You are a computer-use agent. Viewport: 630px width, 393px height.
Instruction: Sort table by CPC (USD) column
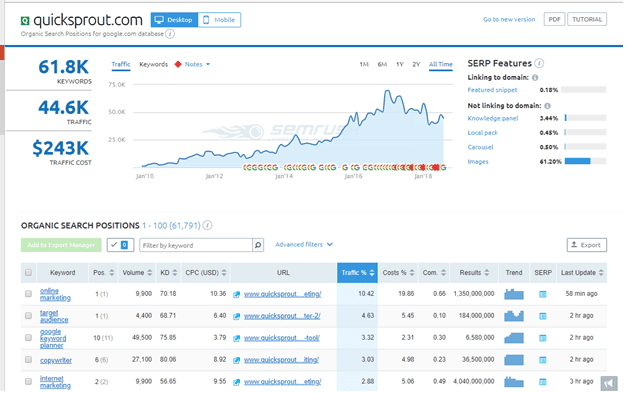click(x=206, y=273)
